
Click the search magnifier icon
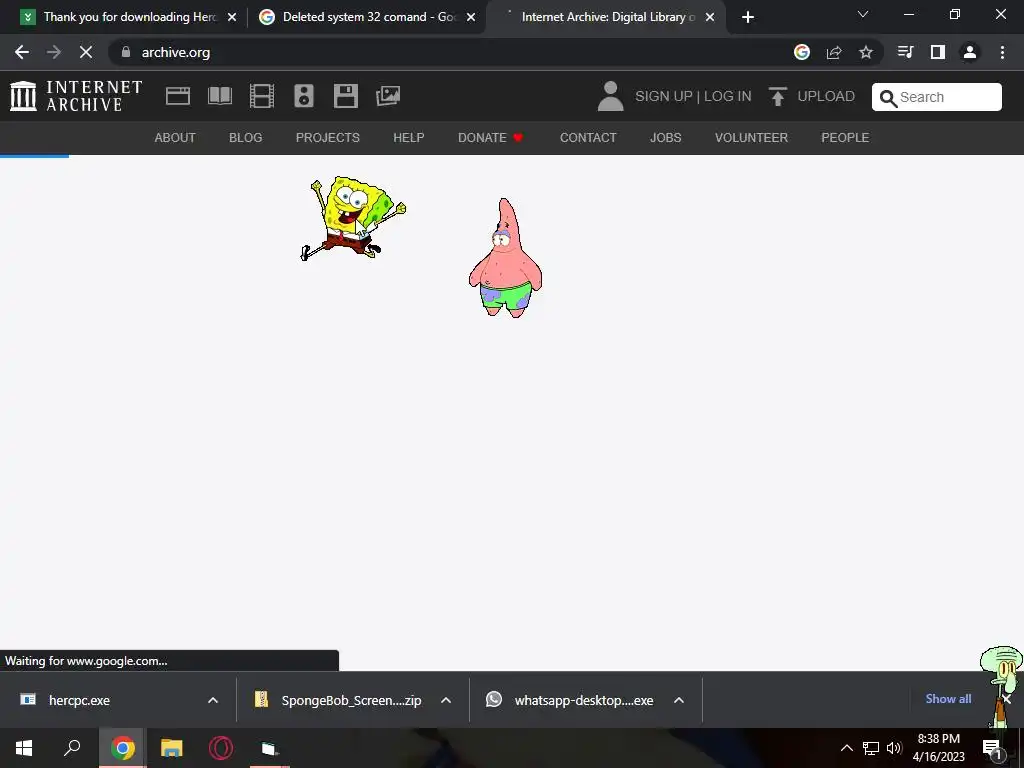coord(888,98)
